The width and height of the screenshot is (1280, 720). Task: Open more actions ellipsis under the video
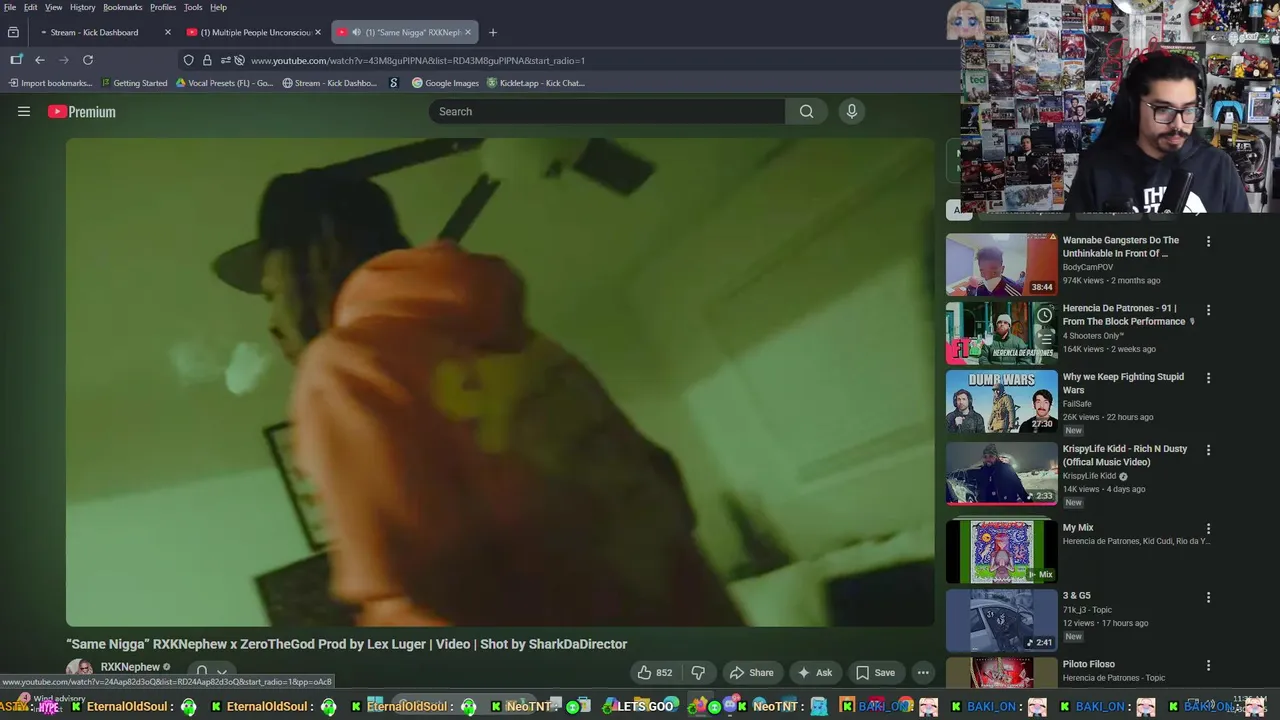point(923,672)
